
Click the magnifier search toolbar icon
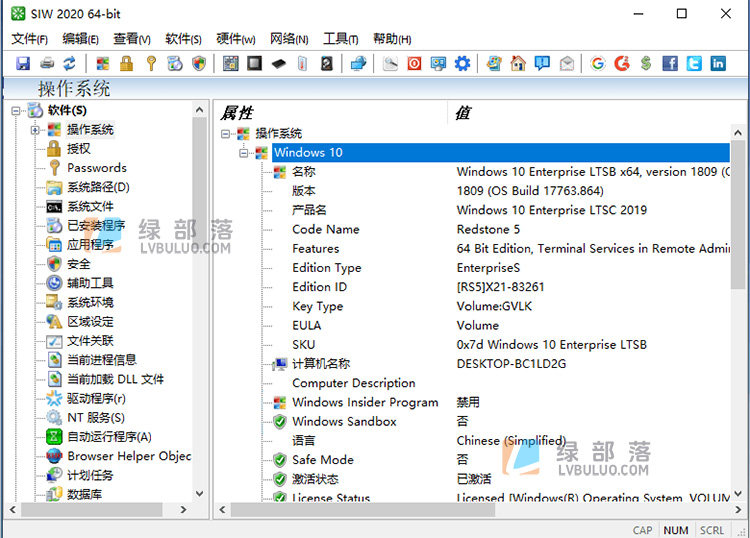[390, 63]
